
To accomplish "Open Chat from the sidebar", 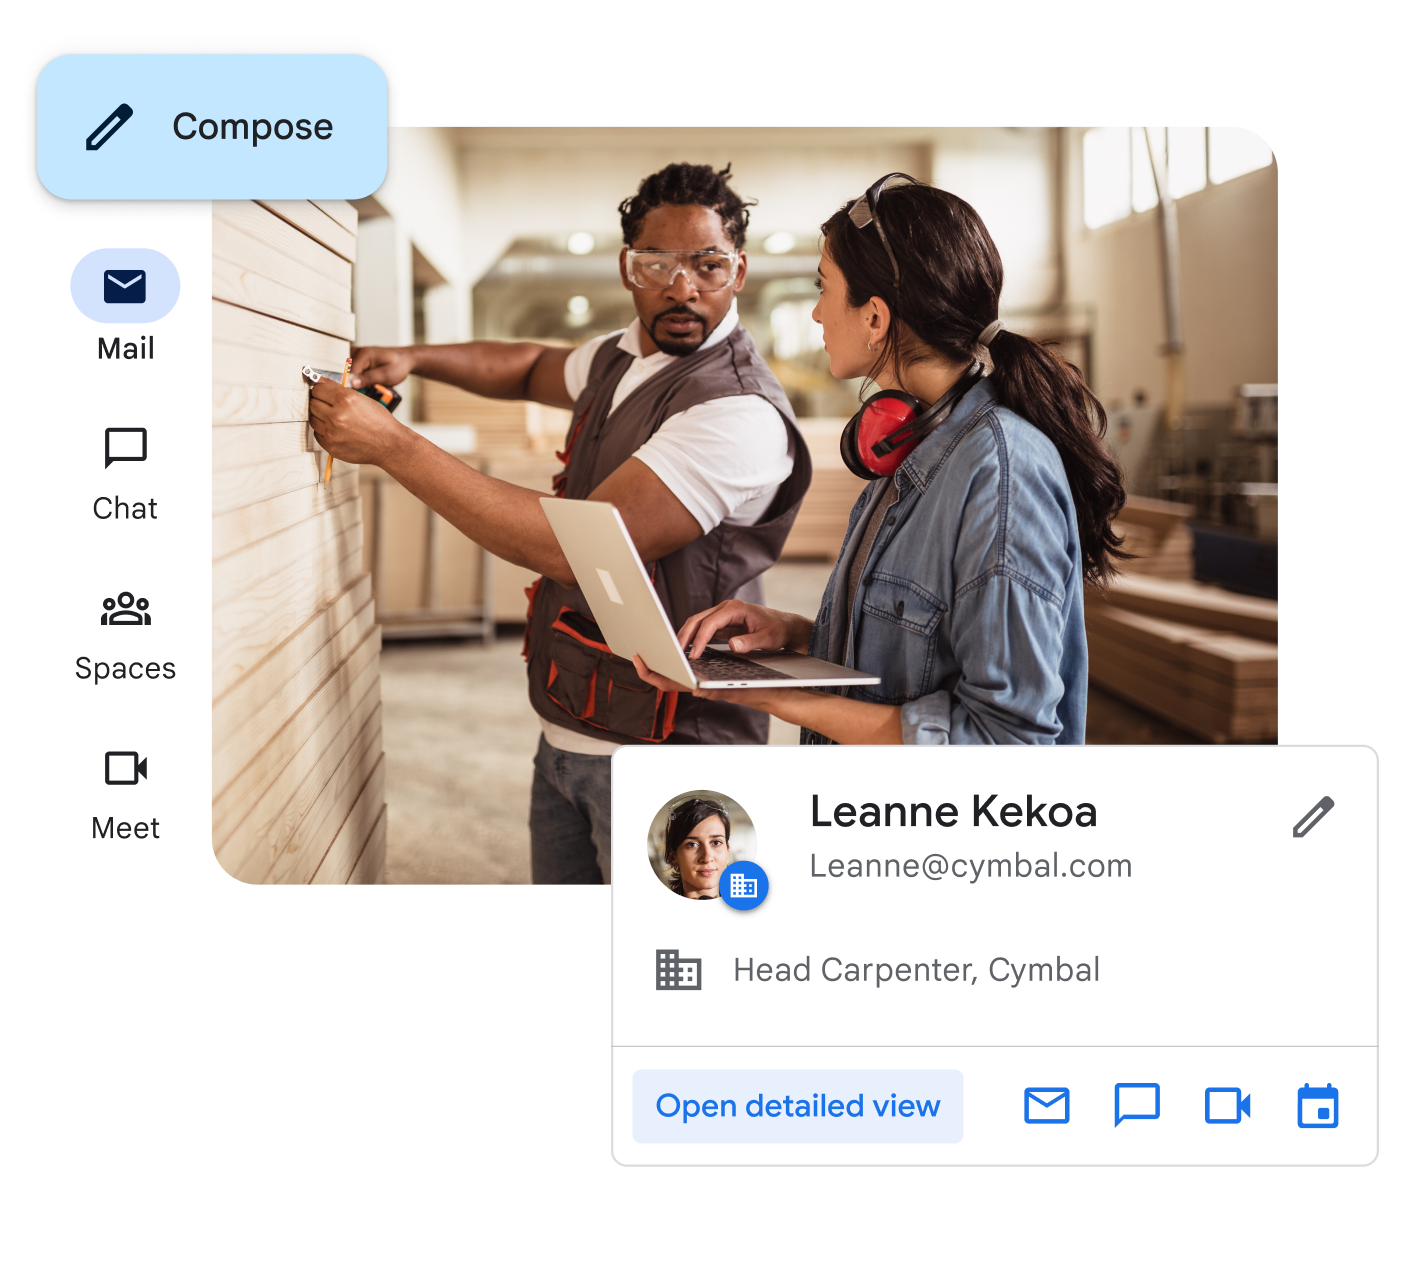I will point(125,448).
